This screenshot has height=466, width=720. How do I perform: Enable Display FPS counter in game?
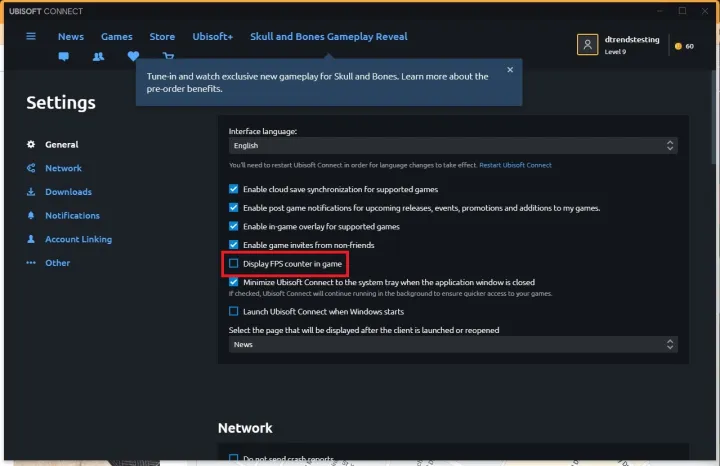[x=234, y=264]
